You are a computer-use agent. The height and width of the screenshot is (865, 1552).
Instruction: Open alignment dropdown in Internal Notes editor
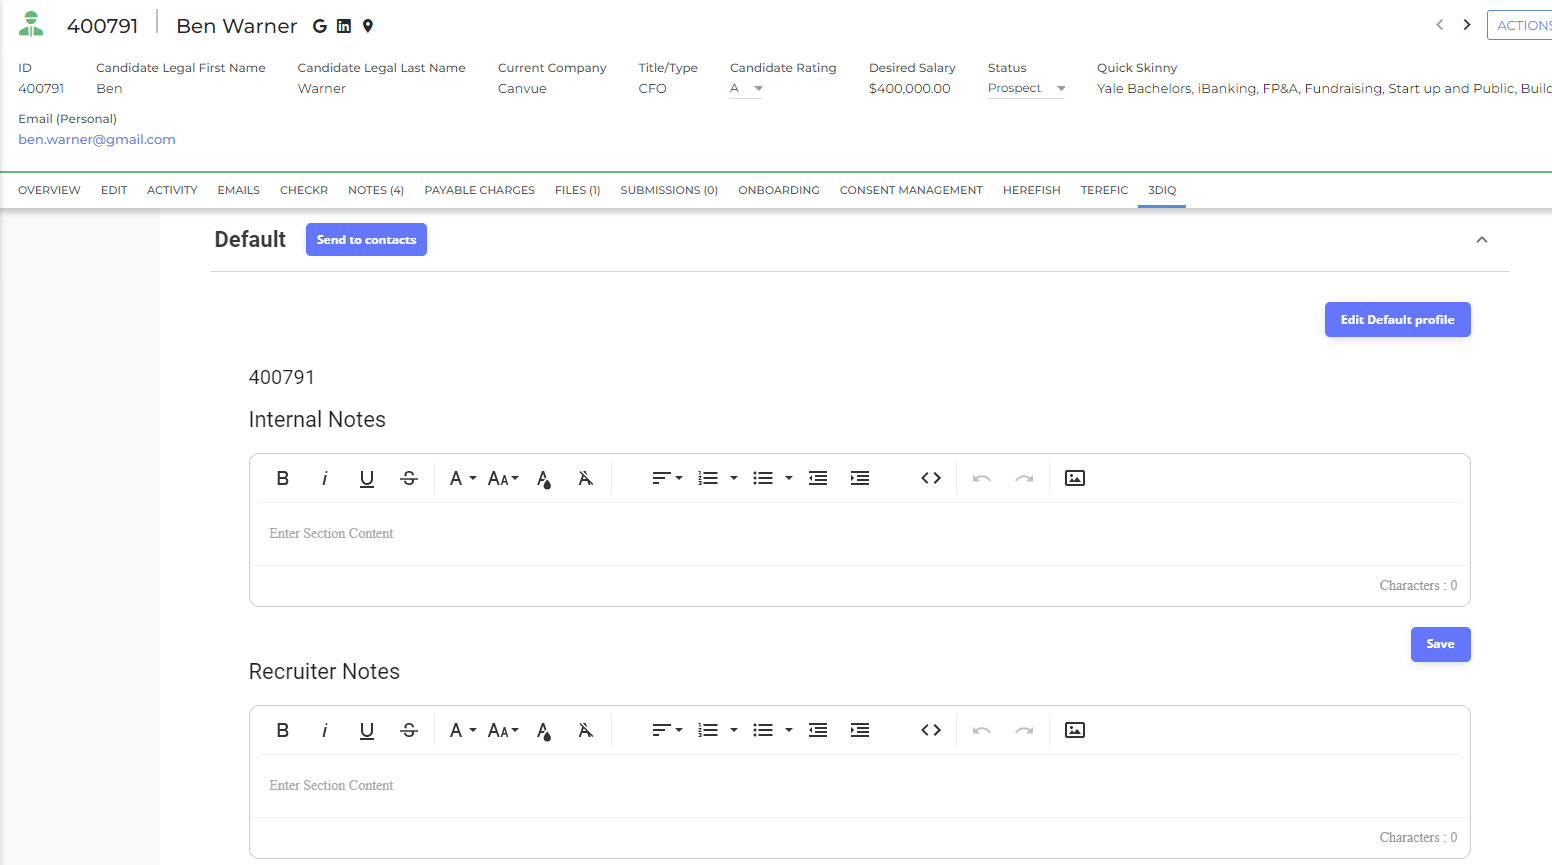click(667, 478)
